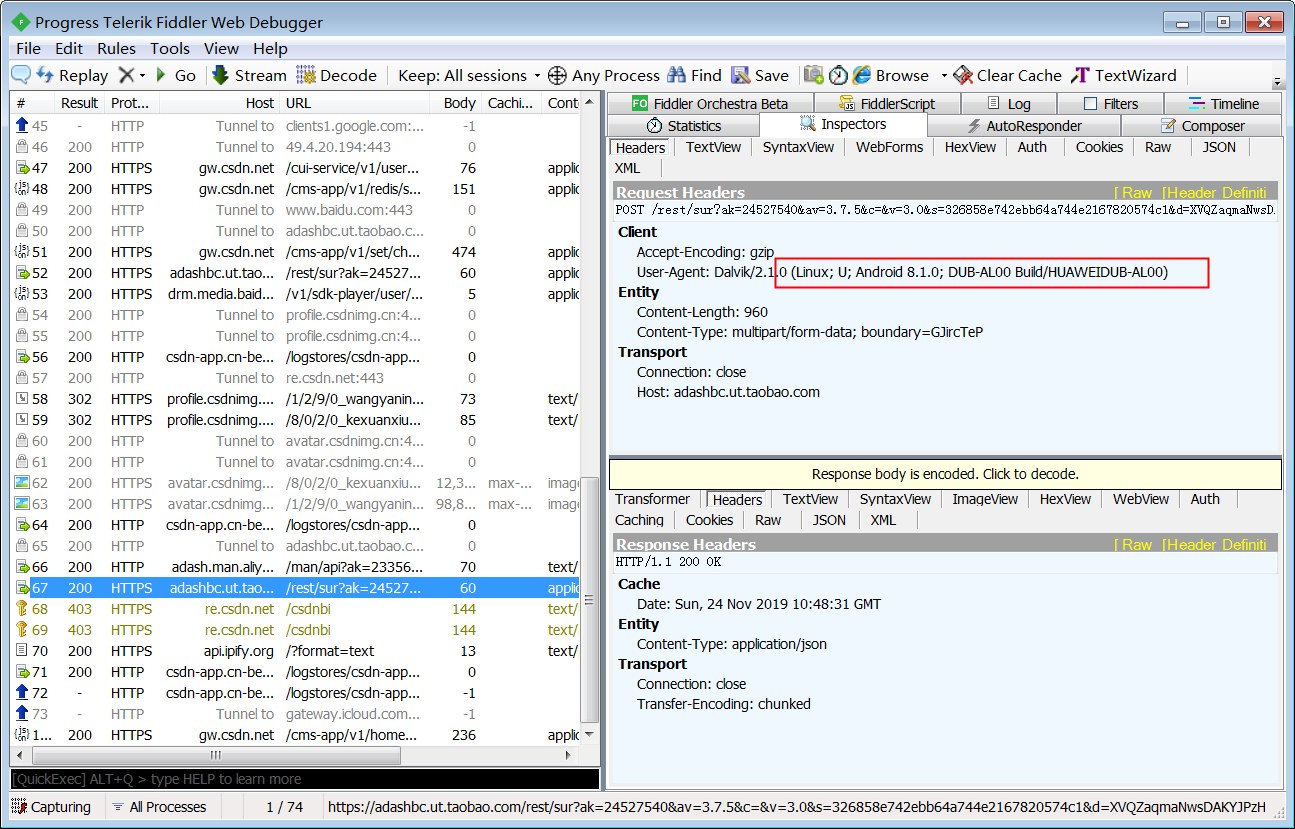
Task: Open the toolbar overflow arrow
Action: point(1277,81)
